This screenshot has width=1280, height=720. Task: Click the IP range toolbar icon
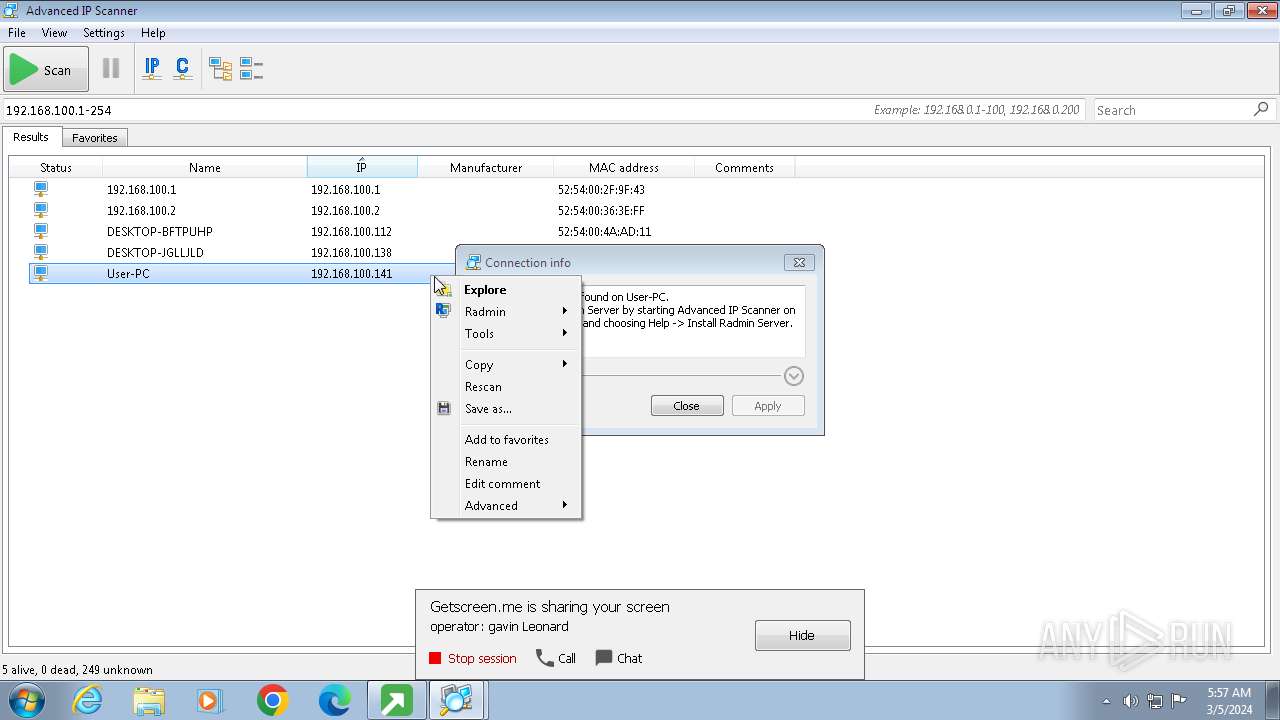pos(152,69)
